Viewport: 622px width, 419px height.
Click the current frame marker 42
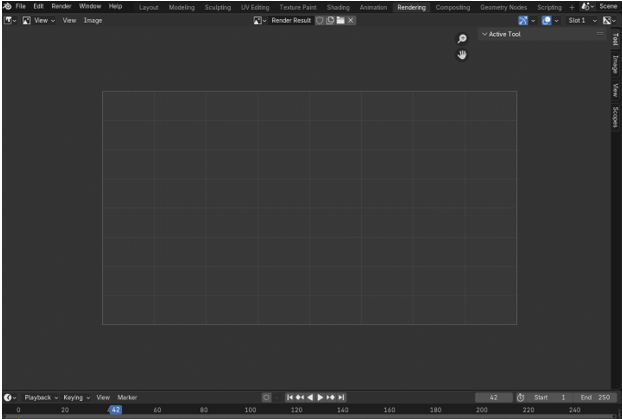tap(115, 409)
